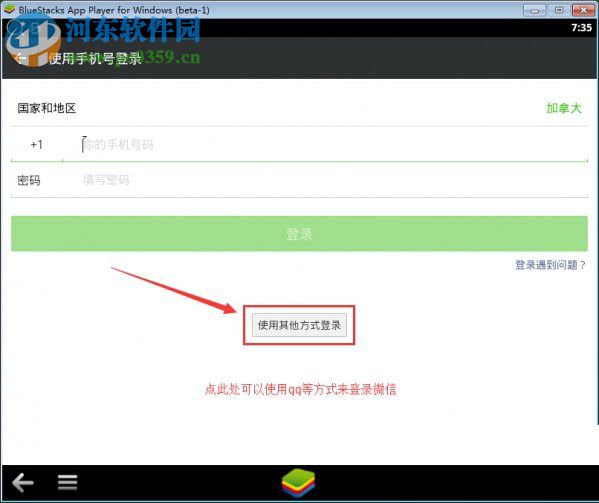Viewport: 599px width, 503px height.
Task: Go back using the header arrow icon
Action: pyautogui.click(x=20, y=58)
